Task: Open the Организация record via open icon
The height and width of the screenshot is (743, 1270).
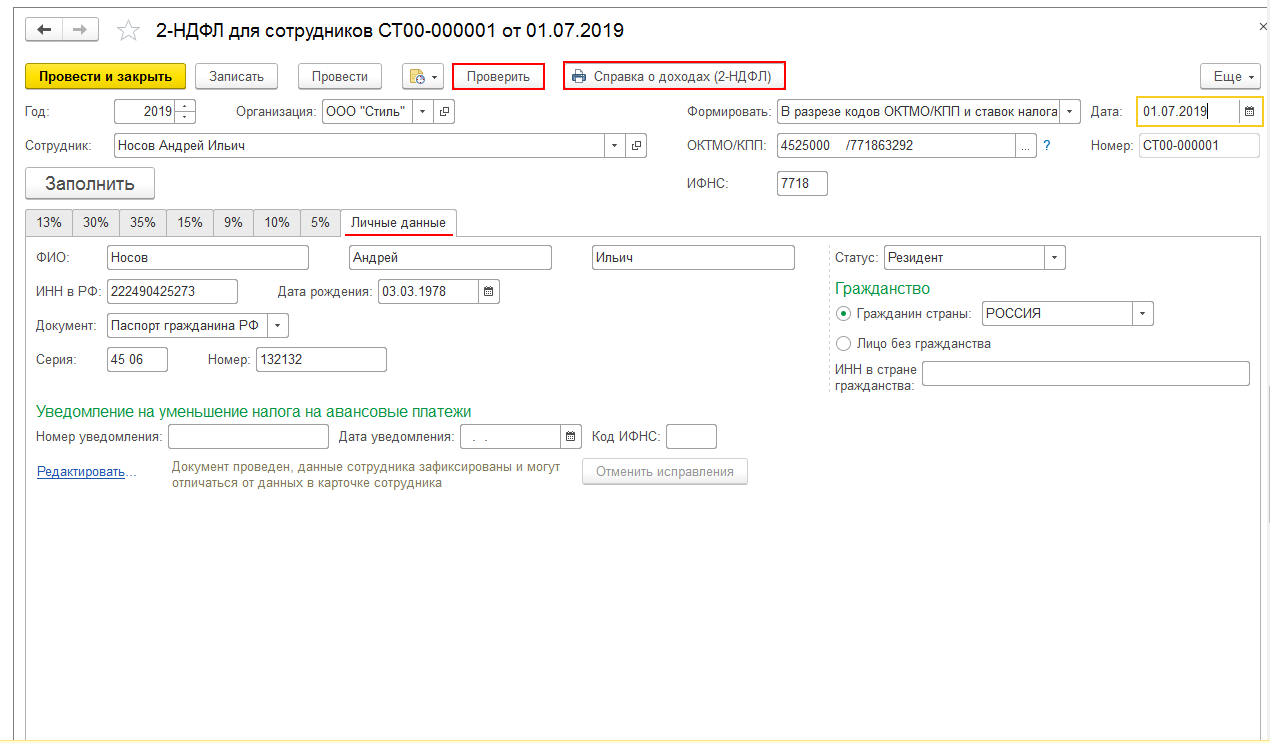Action: pos(445,112)
